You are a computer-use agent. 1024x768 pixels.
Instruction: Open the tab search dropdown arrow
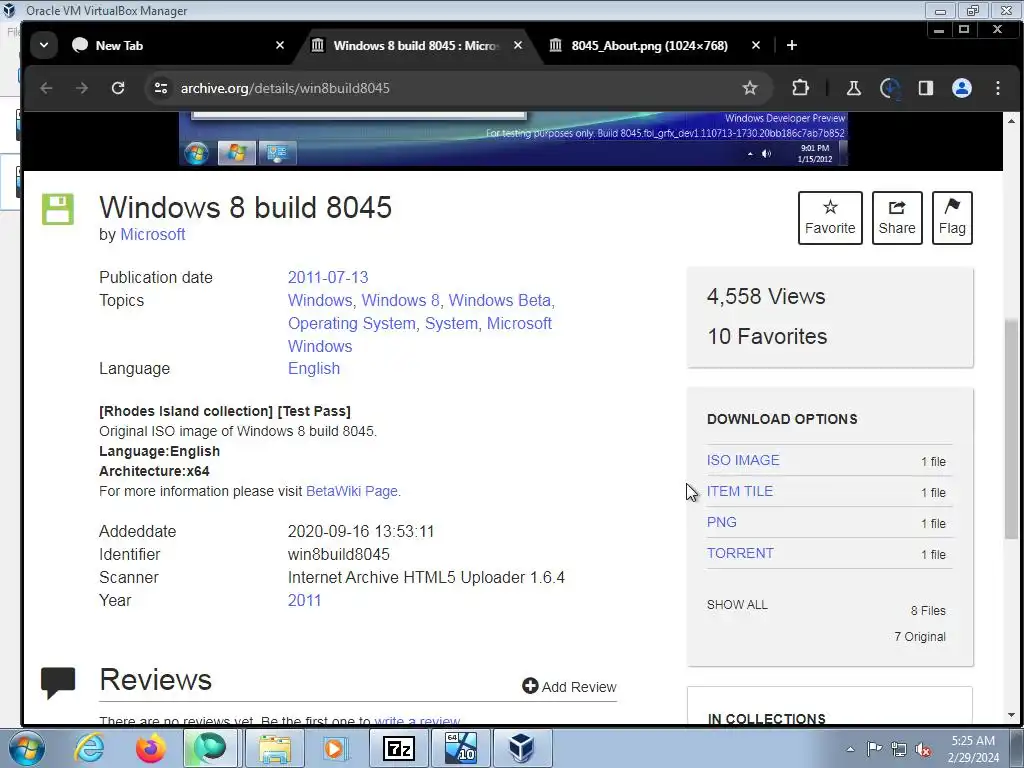44,45
